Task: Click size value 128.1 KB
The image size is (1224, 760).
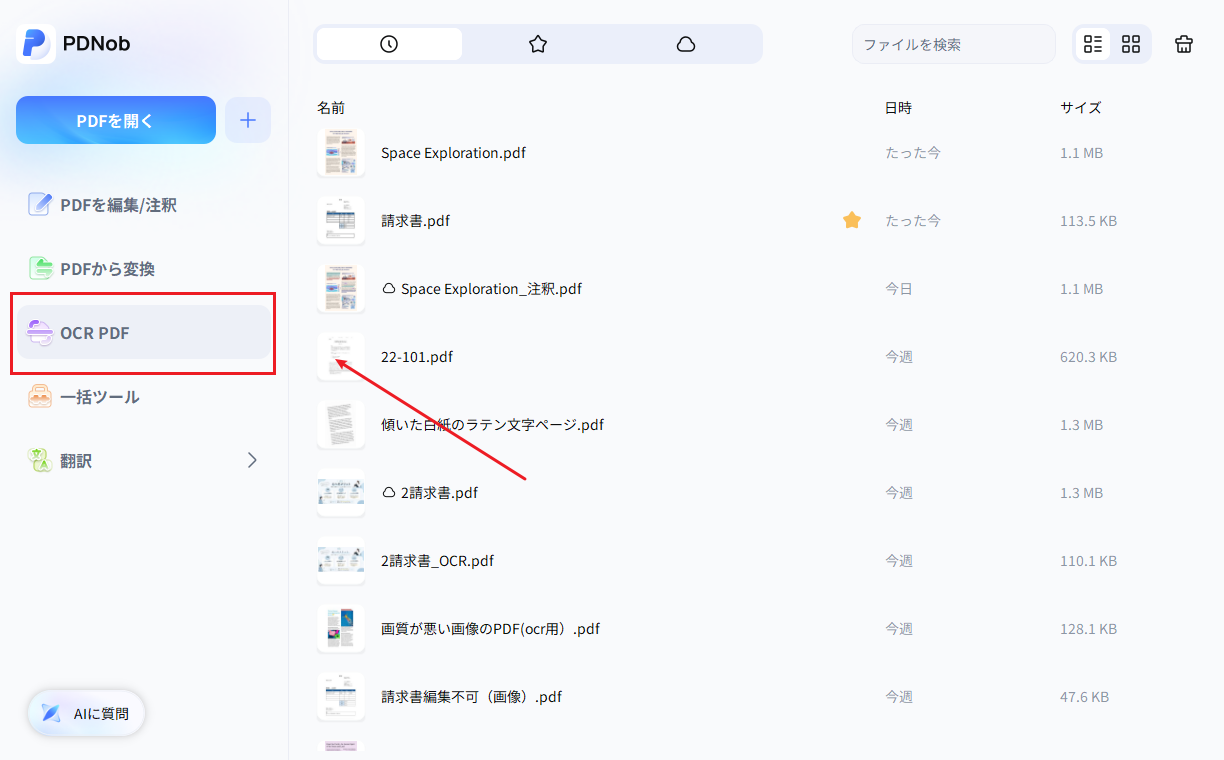Action: tap(1088, 629)
